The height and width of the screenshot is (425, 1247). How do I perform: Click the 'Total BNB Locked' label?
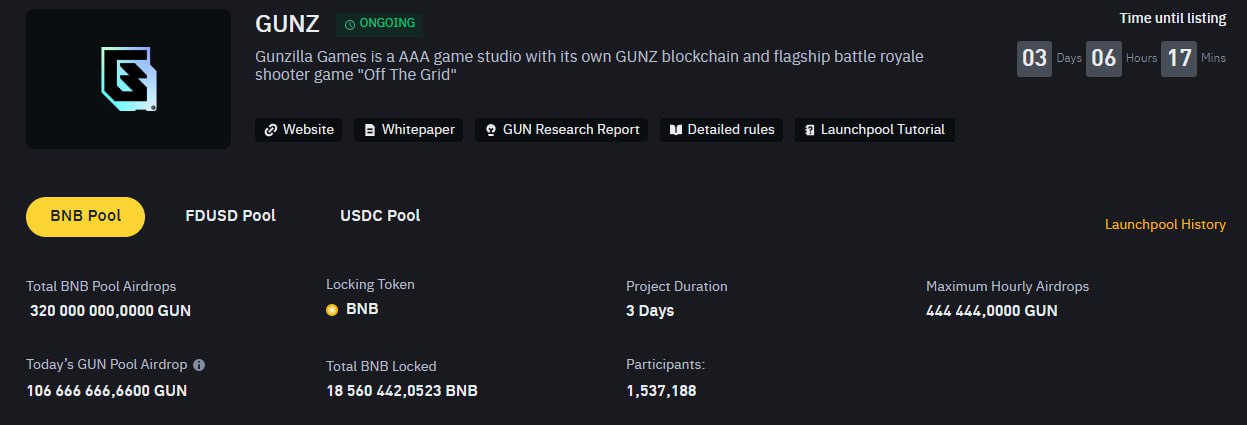click(x=381, y=366)
